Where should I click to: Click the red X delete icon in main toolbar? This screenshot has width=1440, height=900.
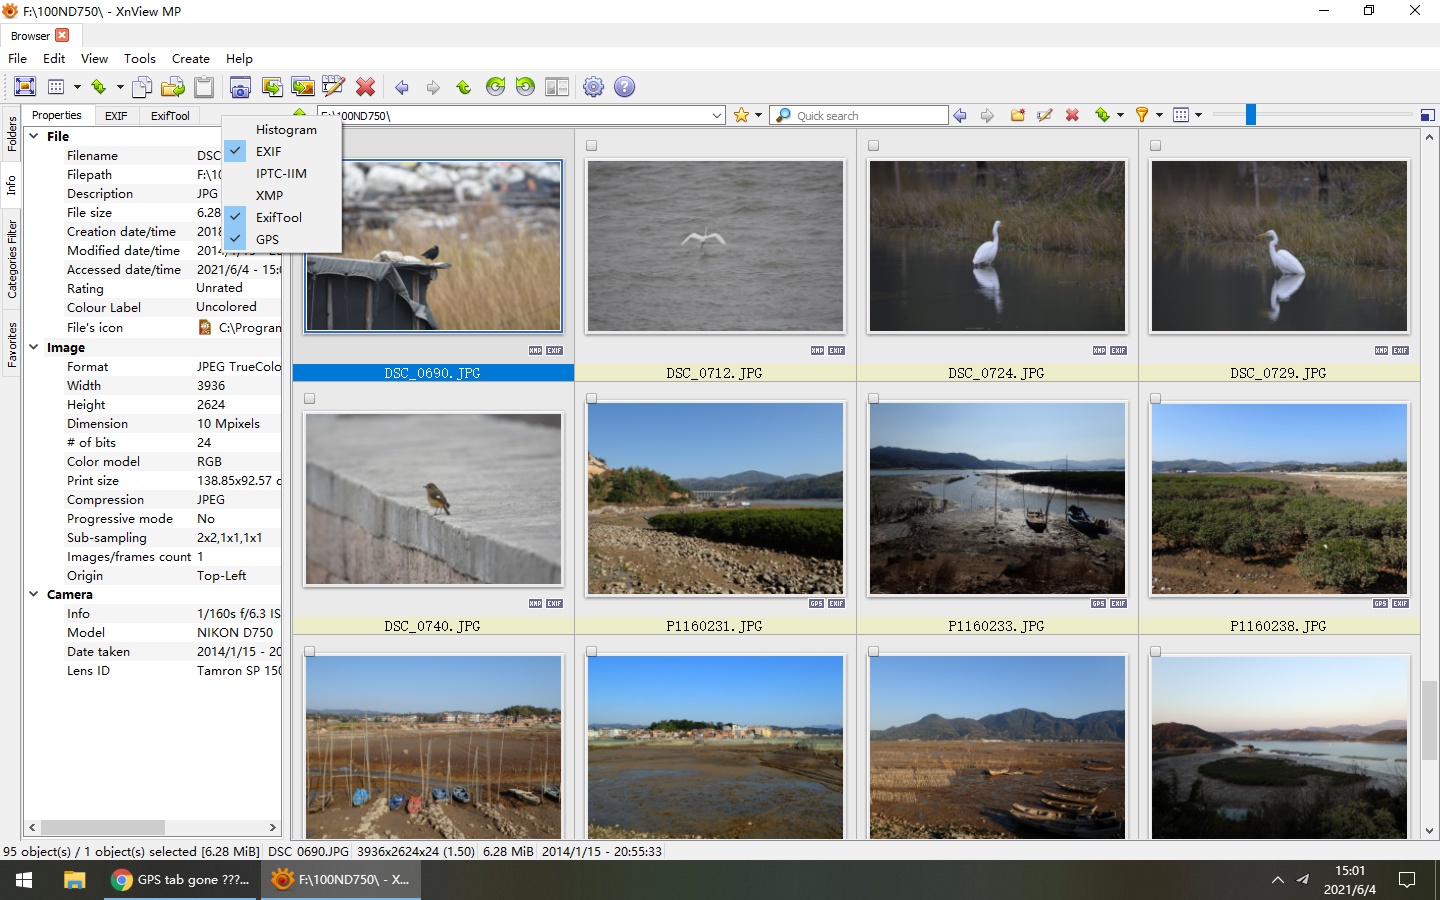pos(366,87)
